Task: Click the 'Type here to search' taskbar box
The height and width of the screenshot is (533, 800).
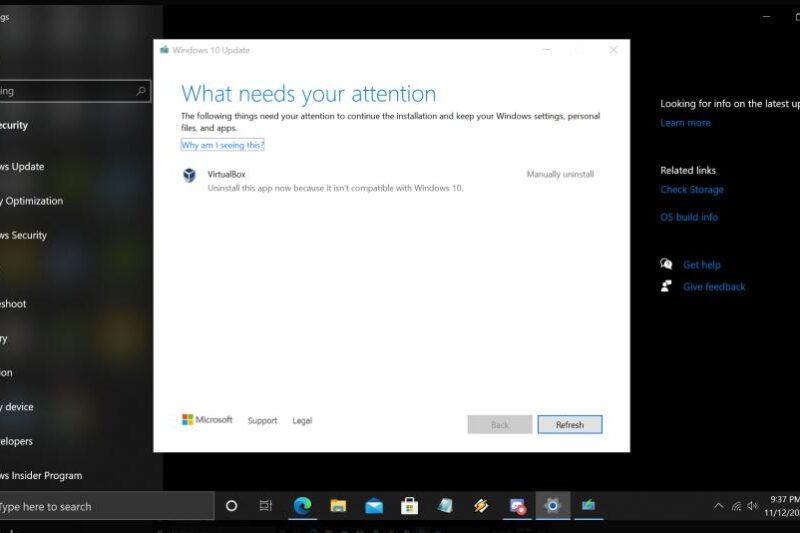Action: click(x=106, y=506)
